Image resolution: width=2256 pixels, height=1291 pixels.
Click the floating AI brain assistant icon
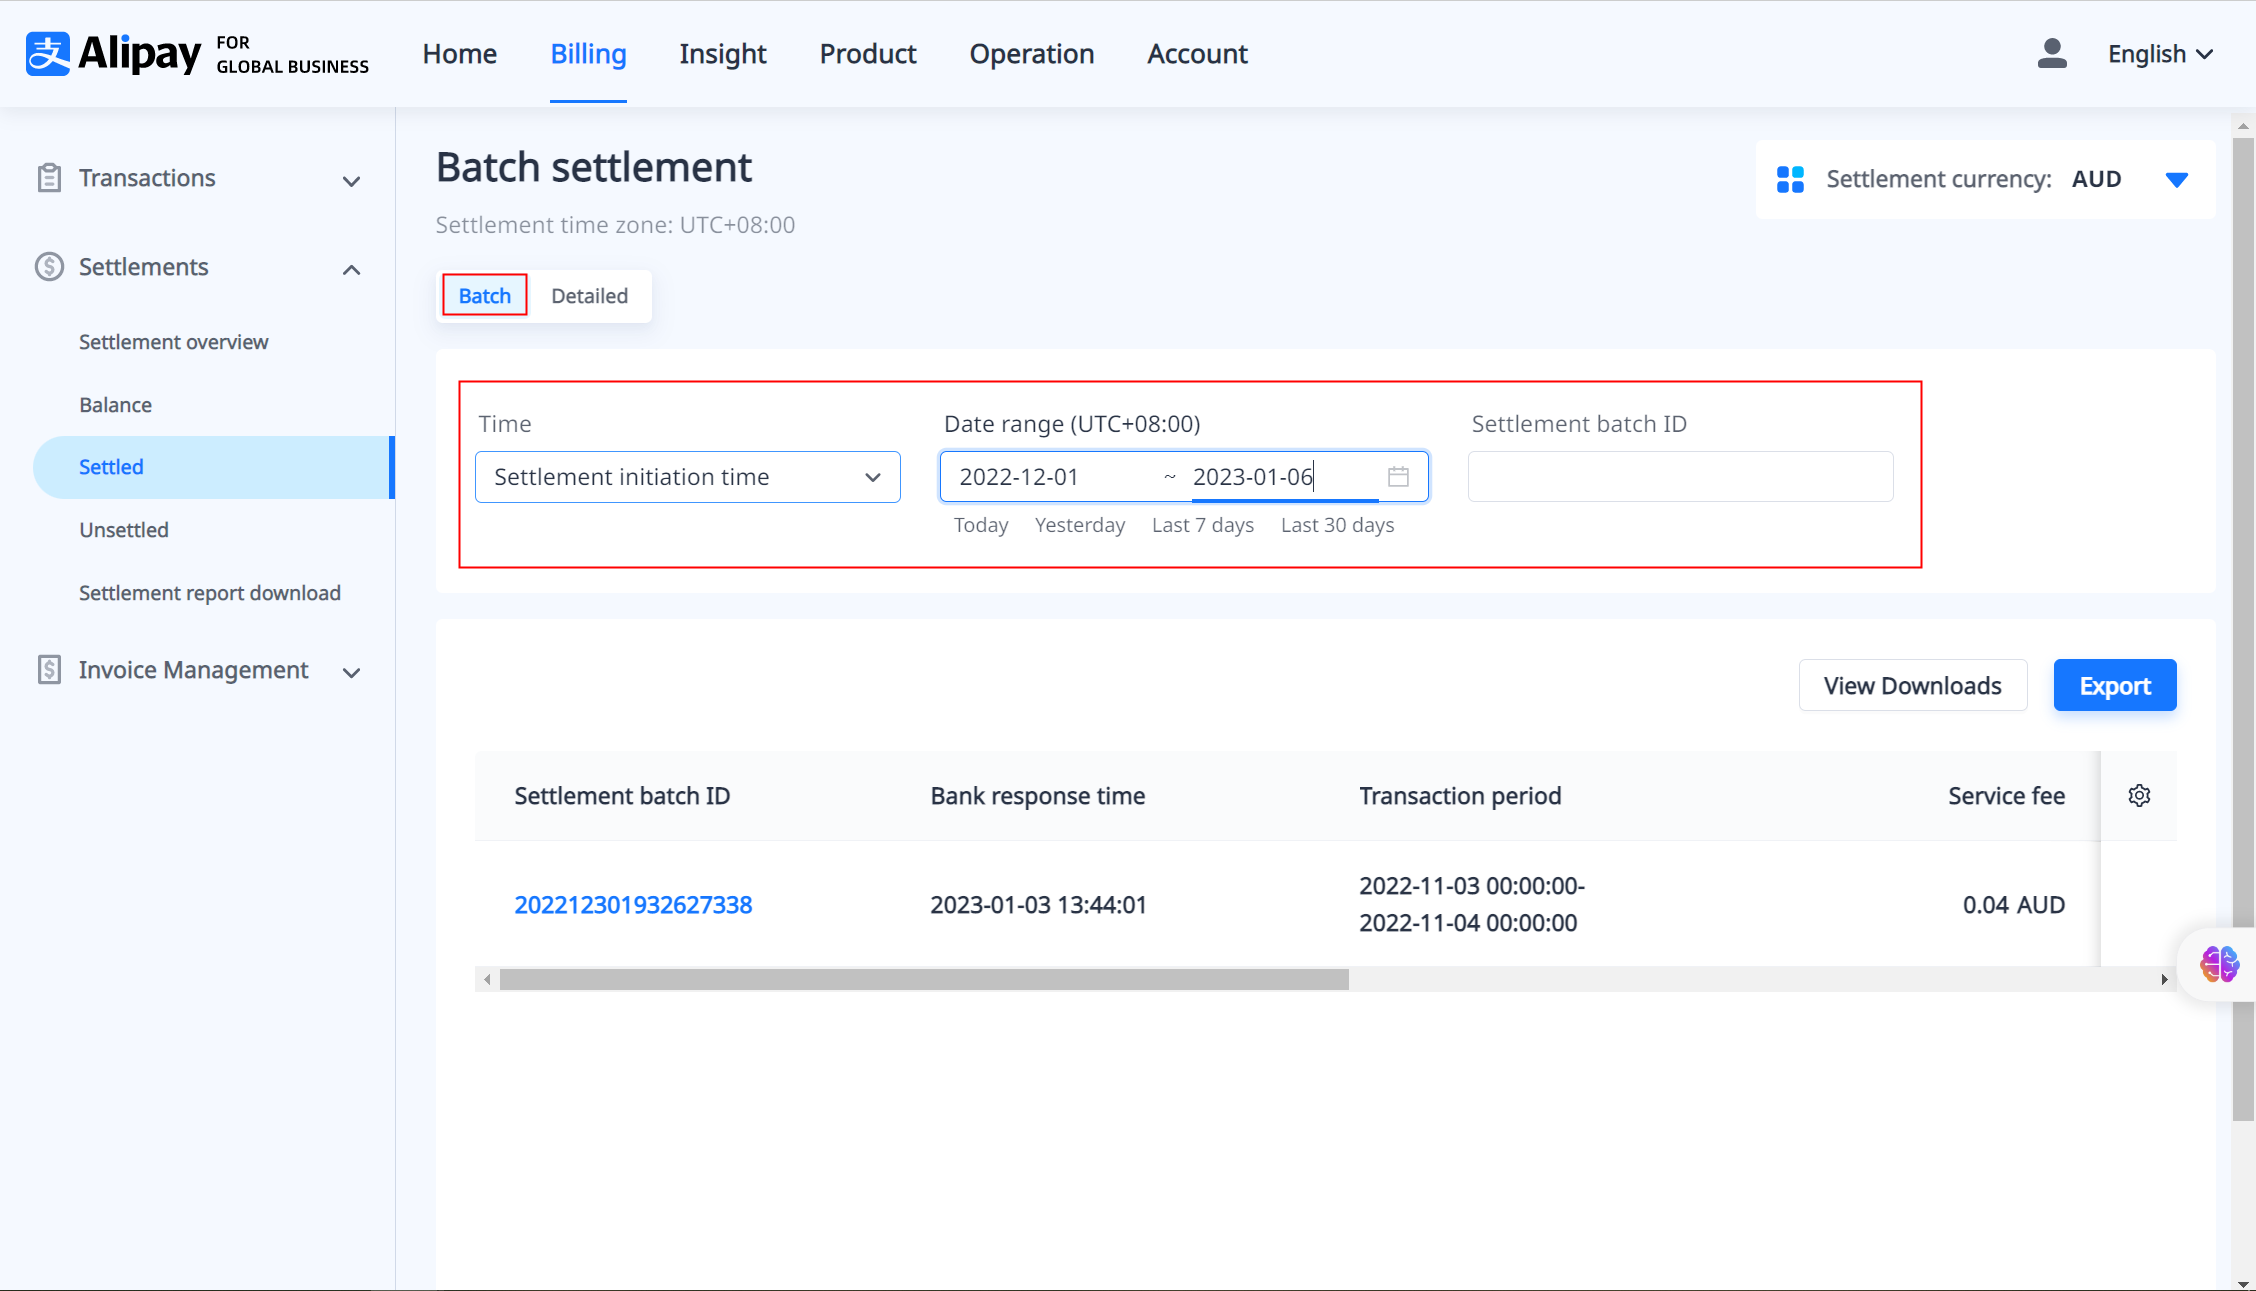point(2219,964)
